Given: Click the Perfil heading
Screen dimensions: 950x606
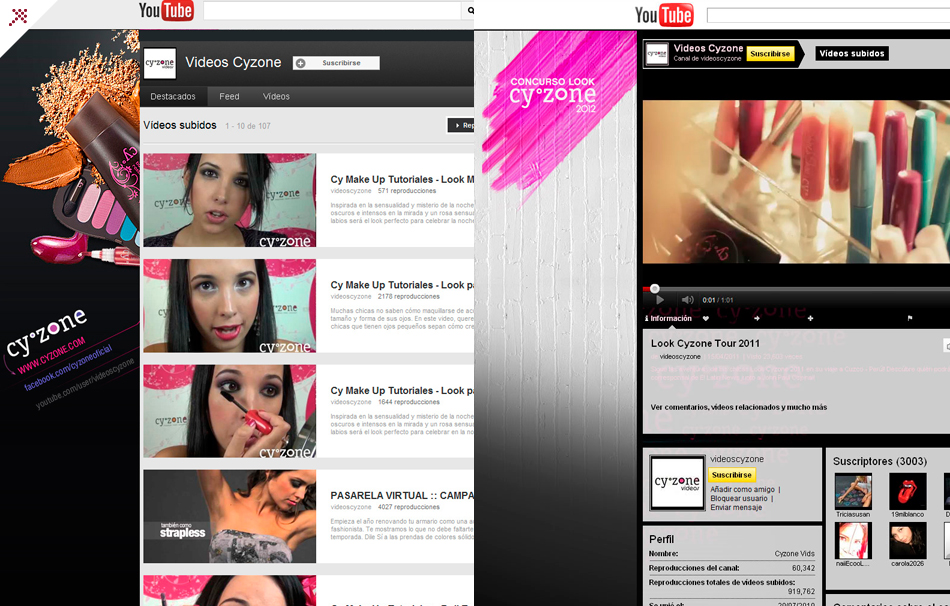Looking at the screenshot, I should click(662, 539).
